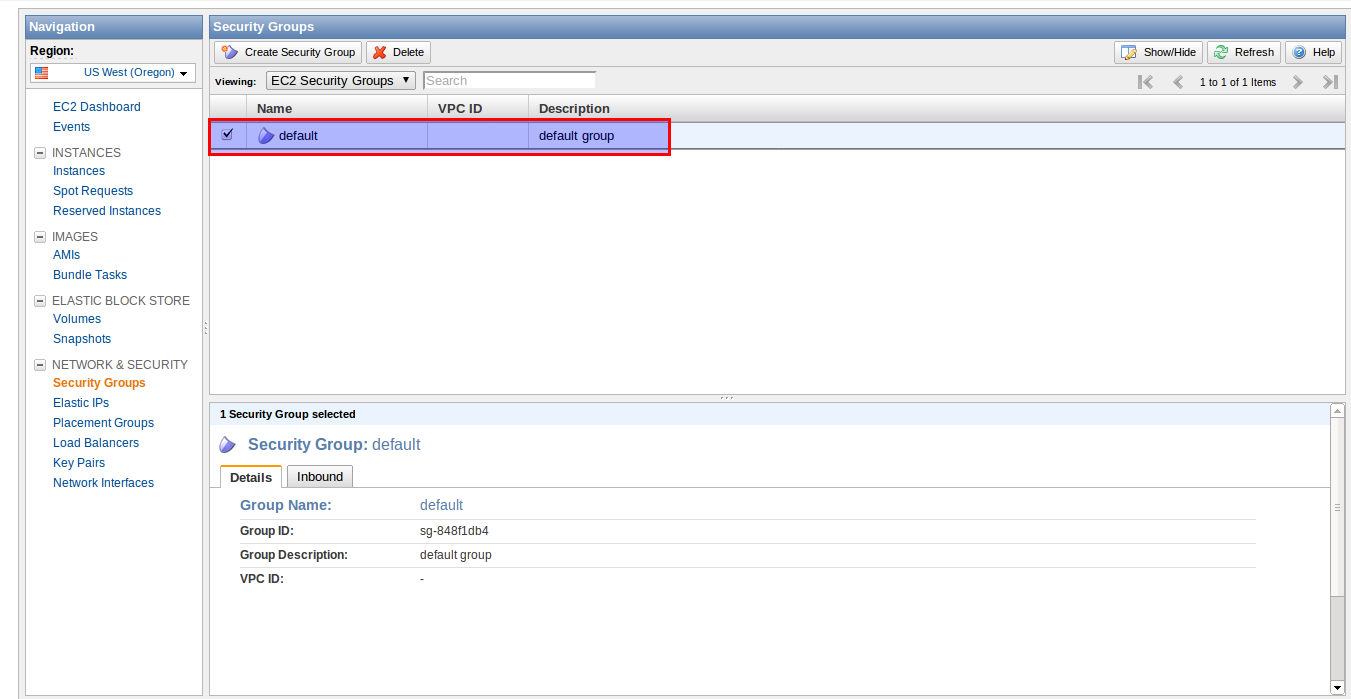Click the Search input field
1351x699 pixels.
509,80
